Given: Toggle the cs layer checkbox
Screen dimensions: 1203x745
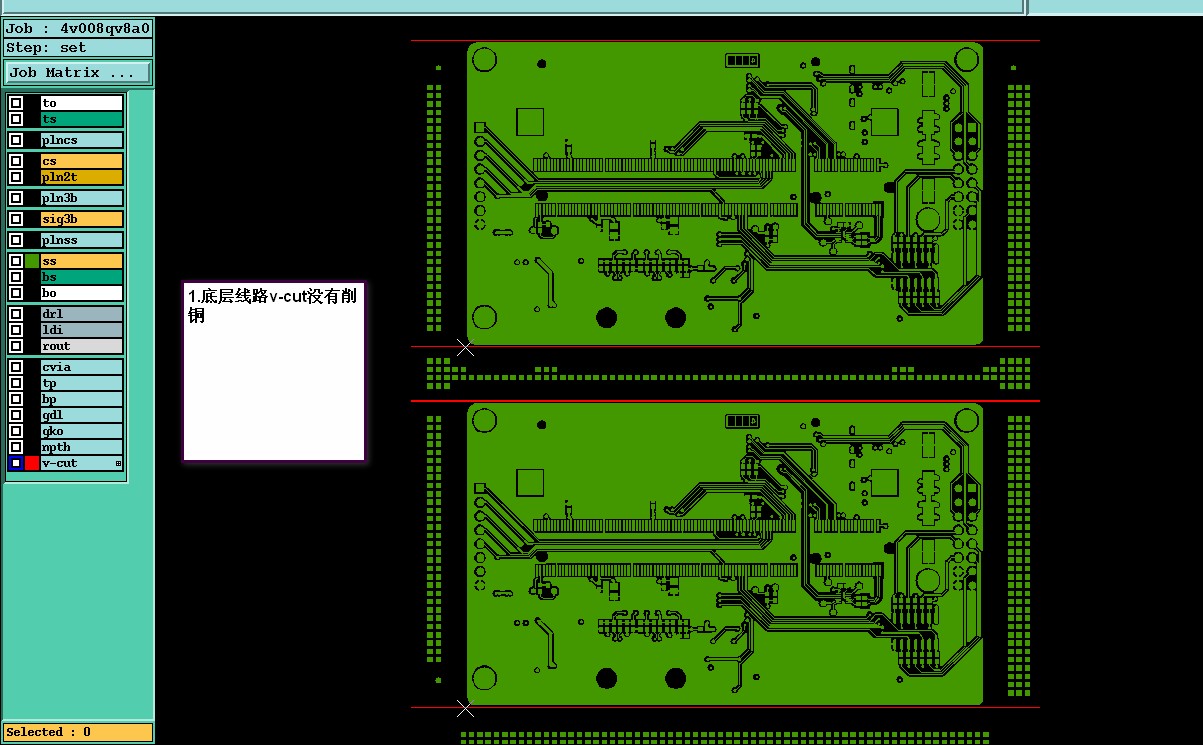Looking at the screenshot, I should point(16,161).
